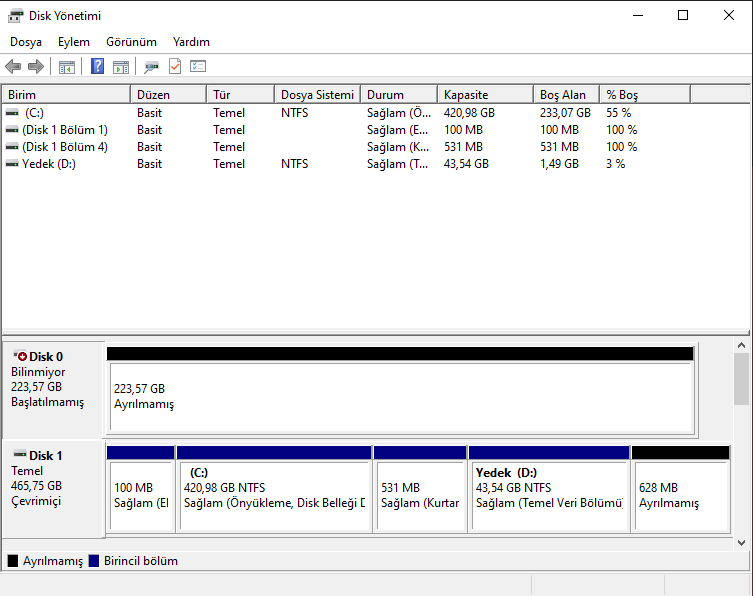Click the 233,07 GB free space cell
753x596 pixels.
pos(565,113)
